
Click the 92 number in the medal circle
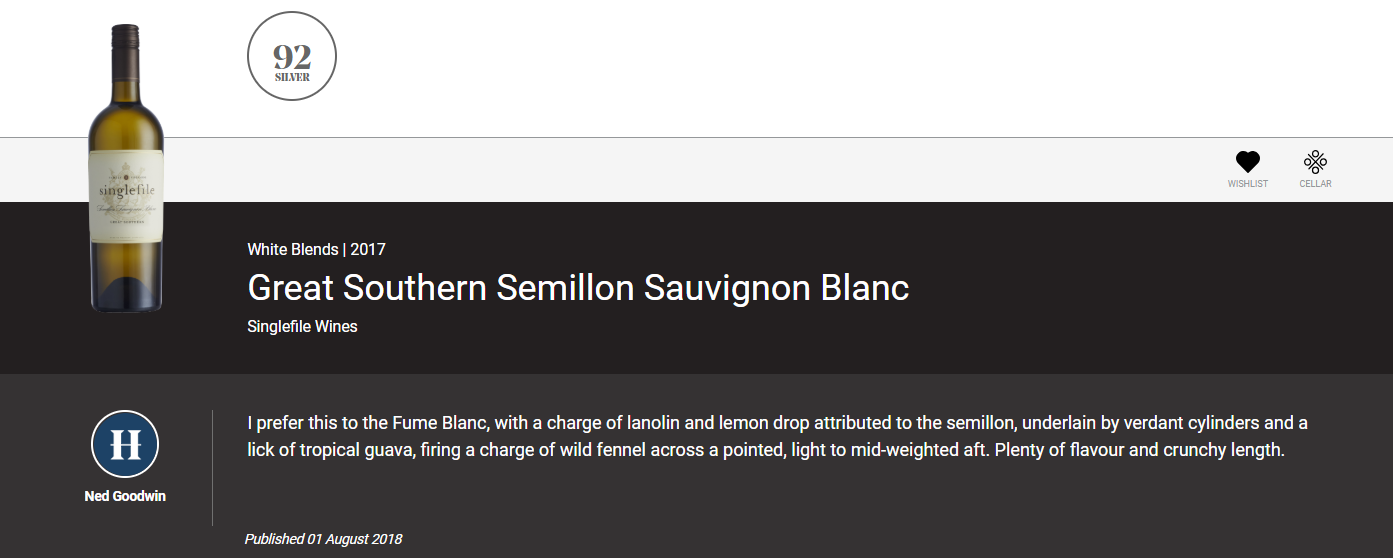point(292,57)
